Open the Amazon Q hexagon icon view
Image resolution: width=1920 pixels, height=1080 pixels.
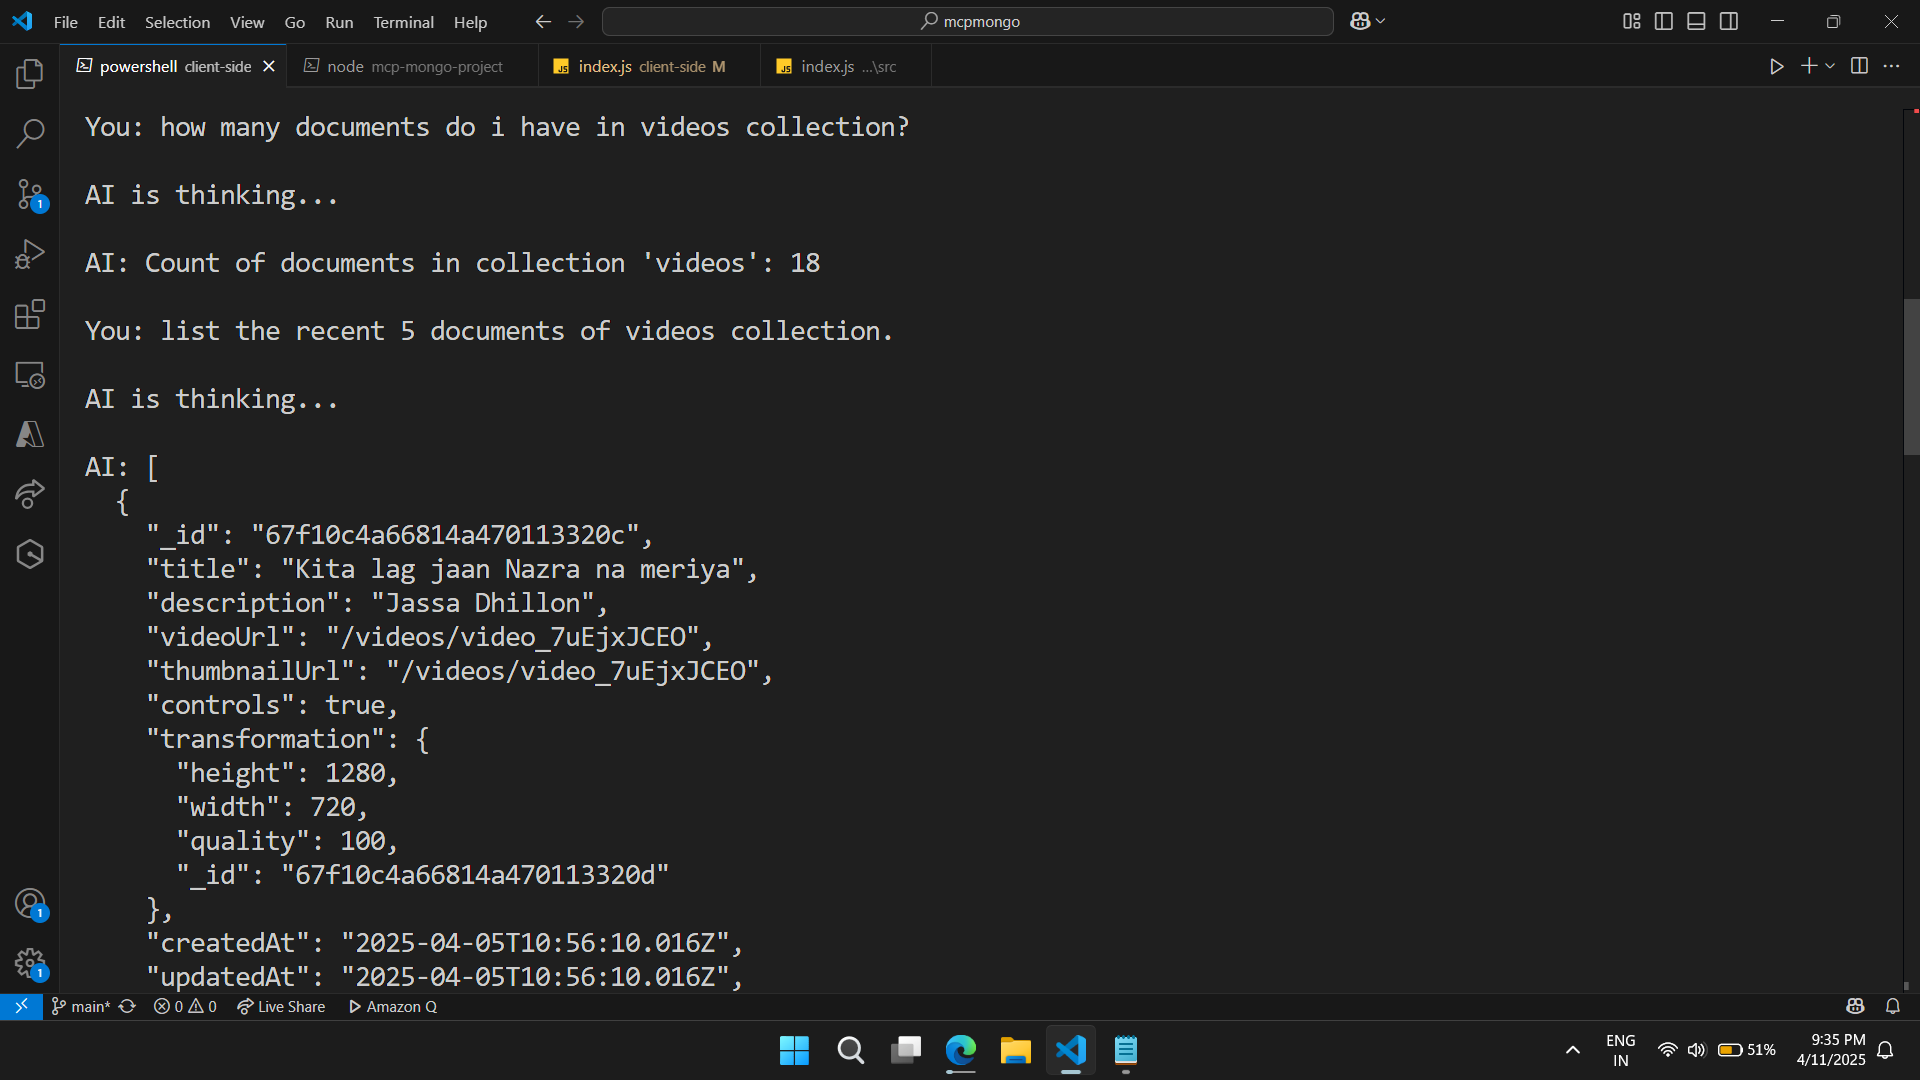point(30,554)
